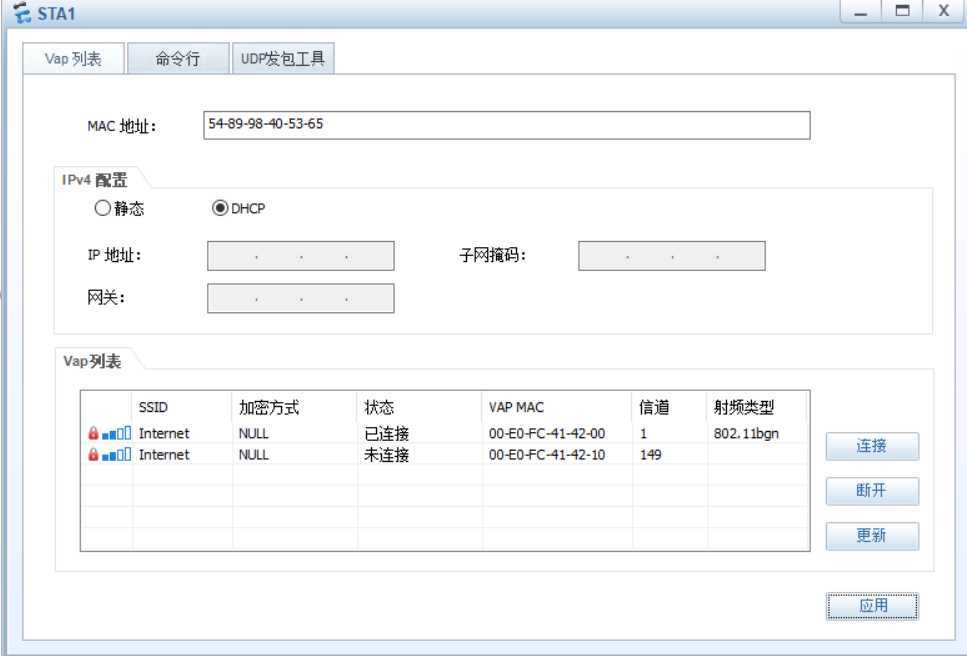The width and height of the screenshot is (967, 656).
Task: Click the 已连接 status cell
Action: click(x=387, y=433)
